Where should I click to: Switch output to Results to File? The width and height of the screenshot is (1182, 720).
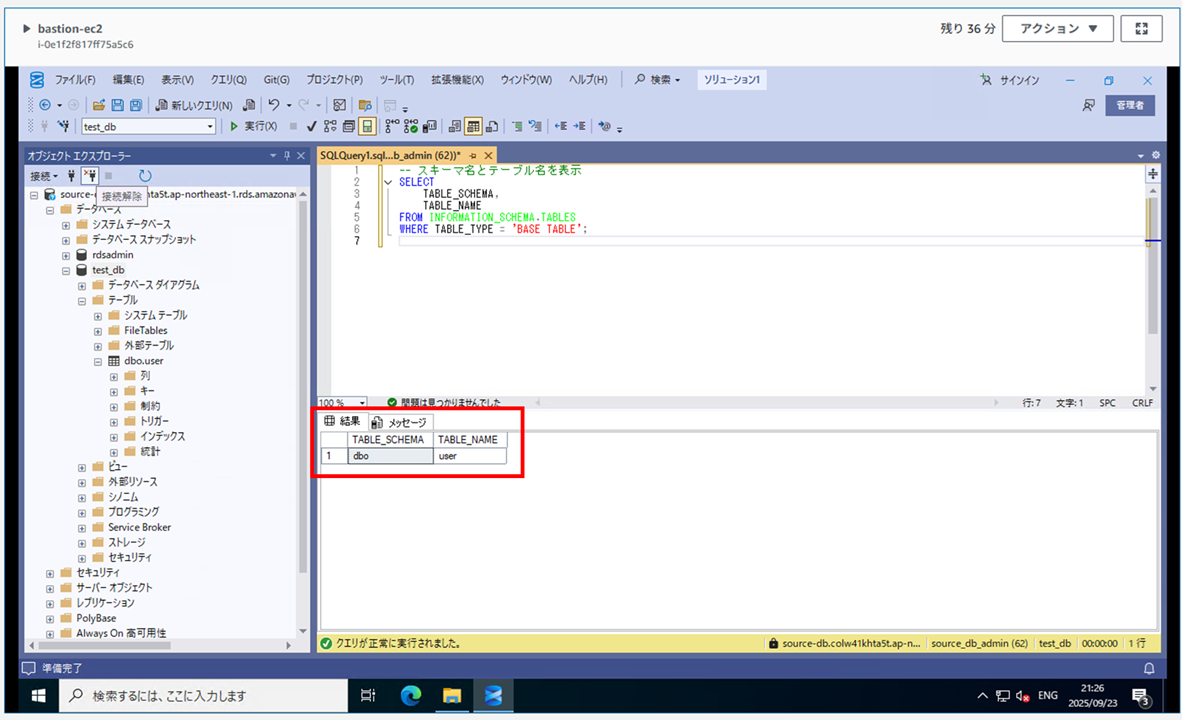coord(491,126)
